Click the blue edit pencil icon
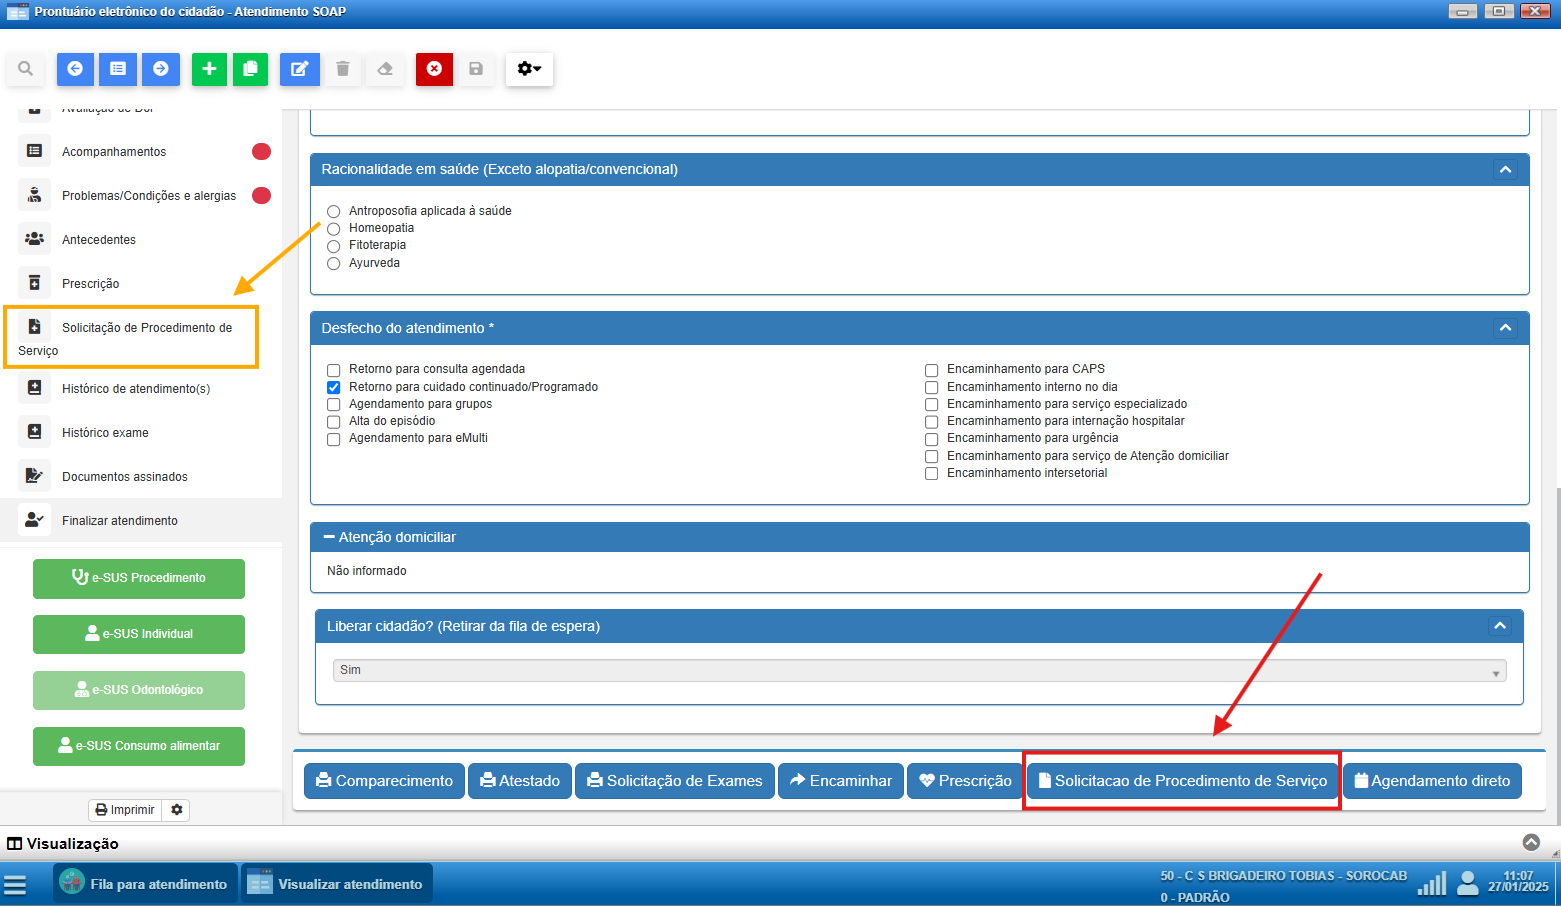This screenshot has height=906, width=1561. pyautogui.click(x=299, y=69)
